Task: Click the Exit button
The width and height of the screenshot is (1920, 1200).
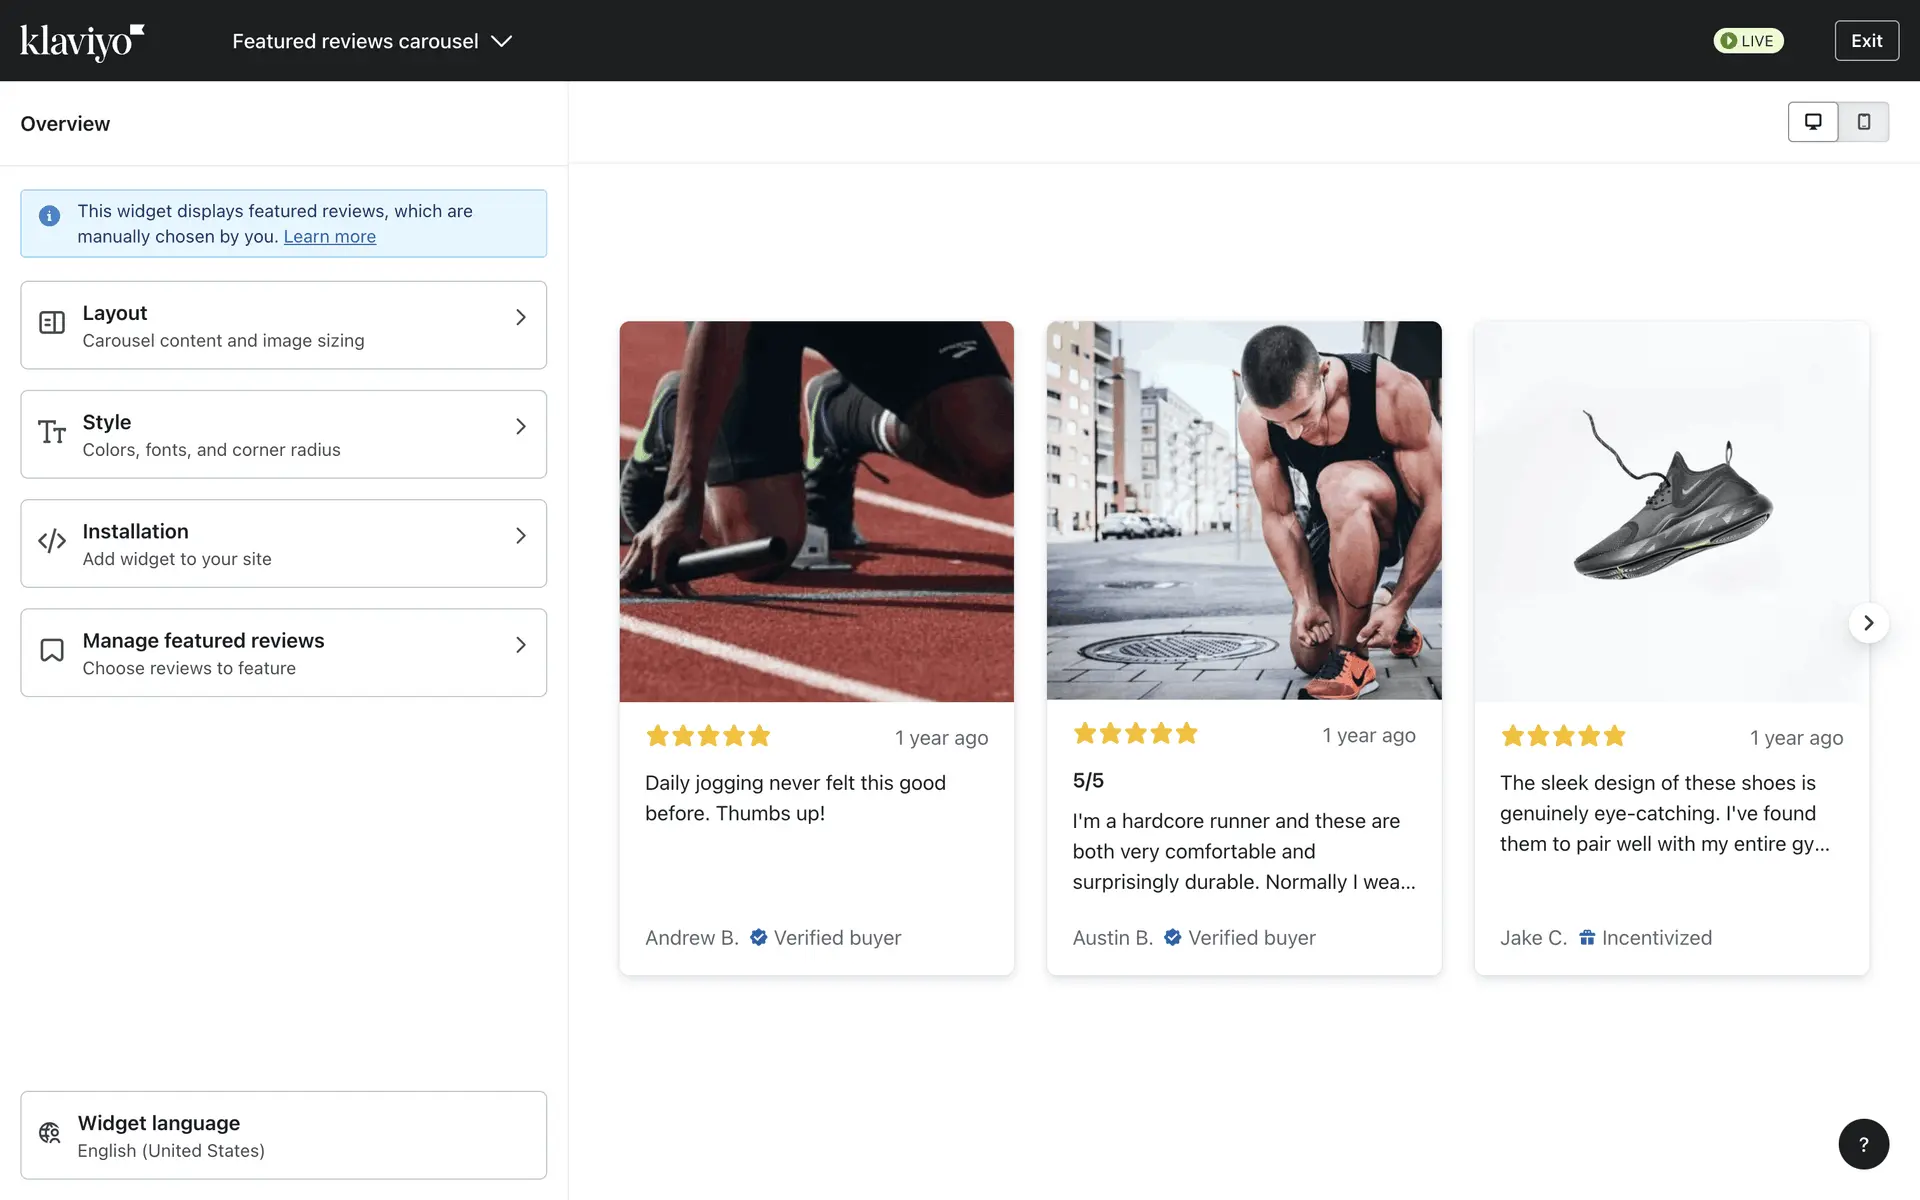Action: pos(1866,41)
